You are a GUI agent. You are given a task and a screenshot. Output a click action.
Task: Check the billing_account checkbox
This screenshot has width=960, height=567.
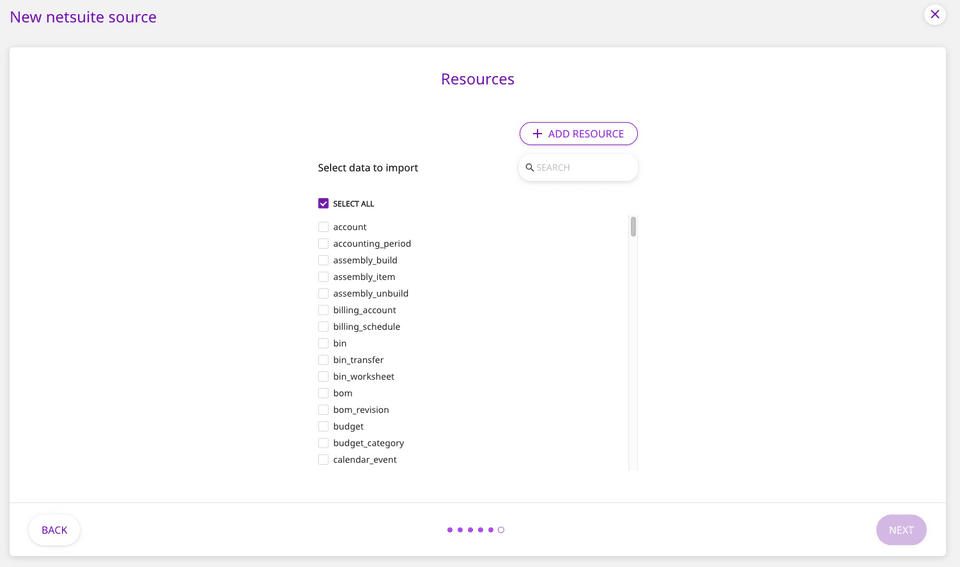click(323, 310)
